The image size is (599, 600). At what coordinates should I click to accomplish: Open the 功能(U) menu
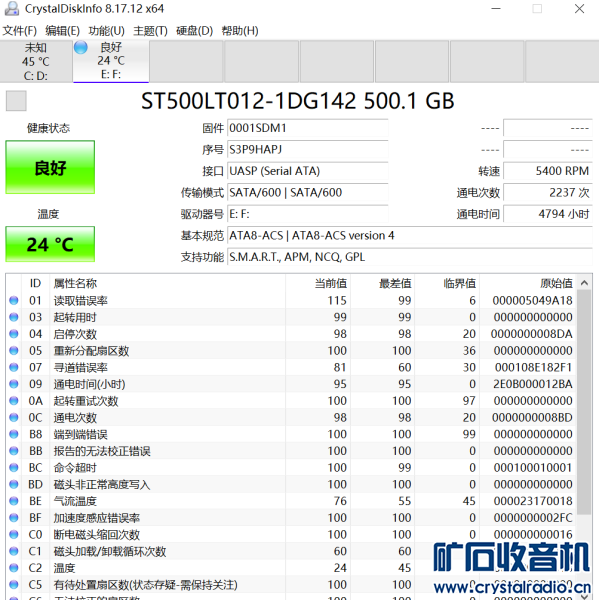coord(106,31)
